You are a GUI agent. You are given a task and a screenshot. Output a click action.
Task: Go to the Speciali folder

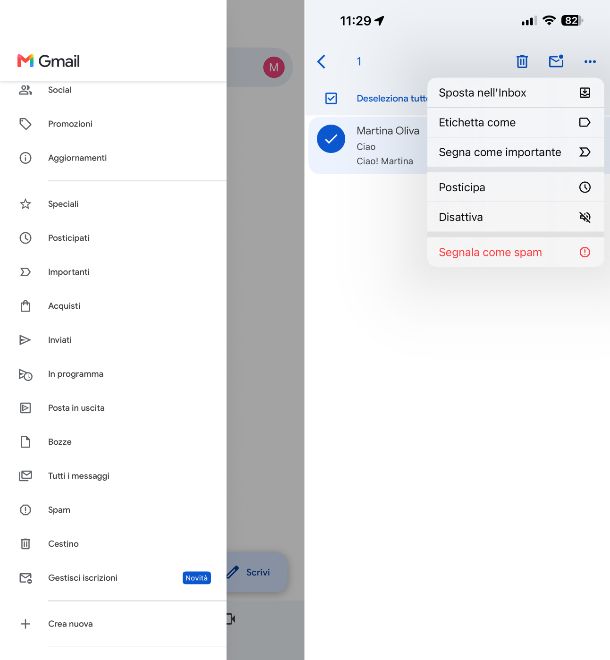click(113, 204)
